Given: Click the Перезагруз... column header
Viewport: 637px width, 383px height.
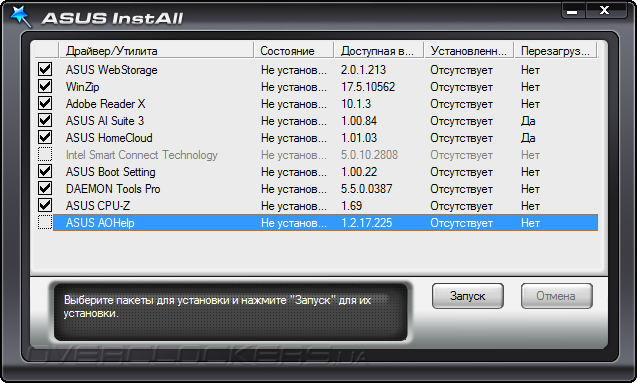Looking at the screenshot, I should (556, 51).
